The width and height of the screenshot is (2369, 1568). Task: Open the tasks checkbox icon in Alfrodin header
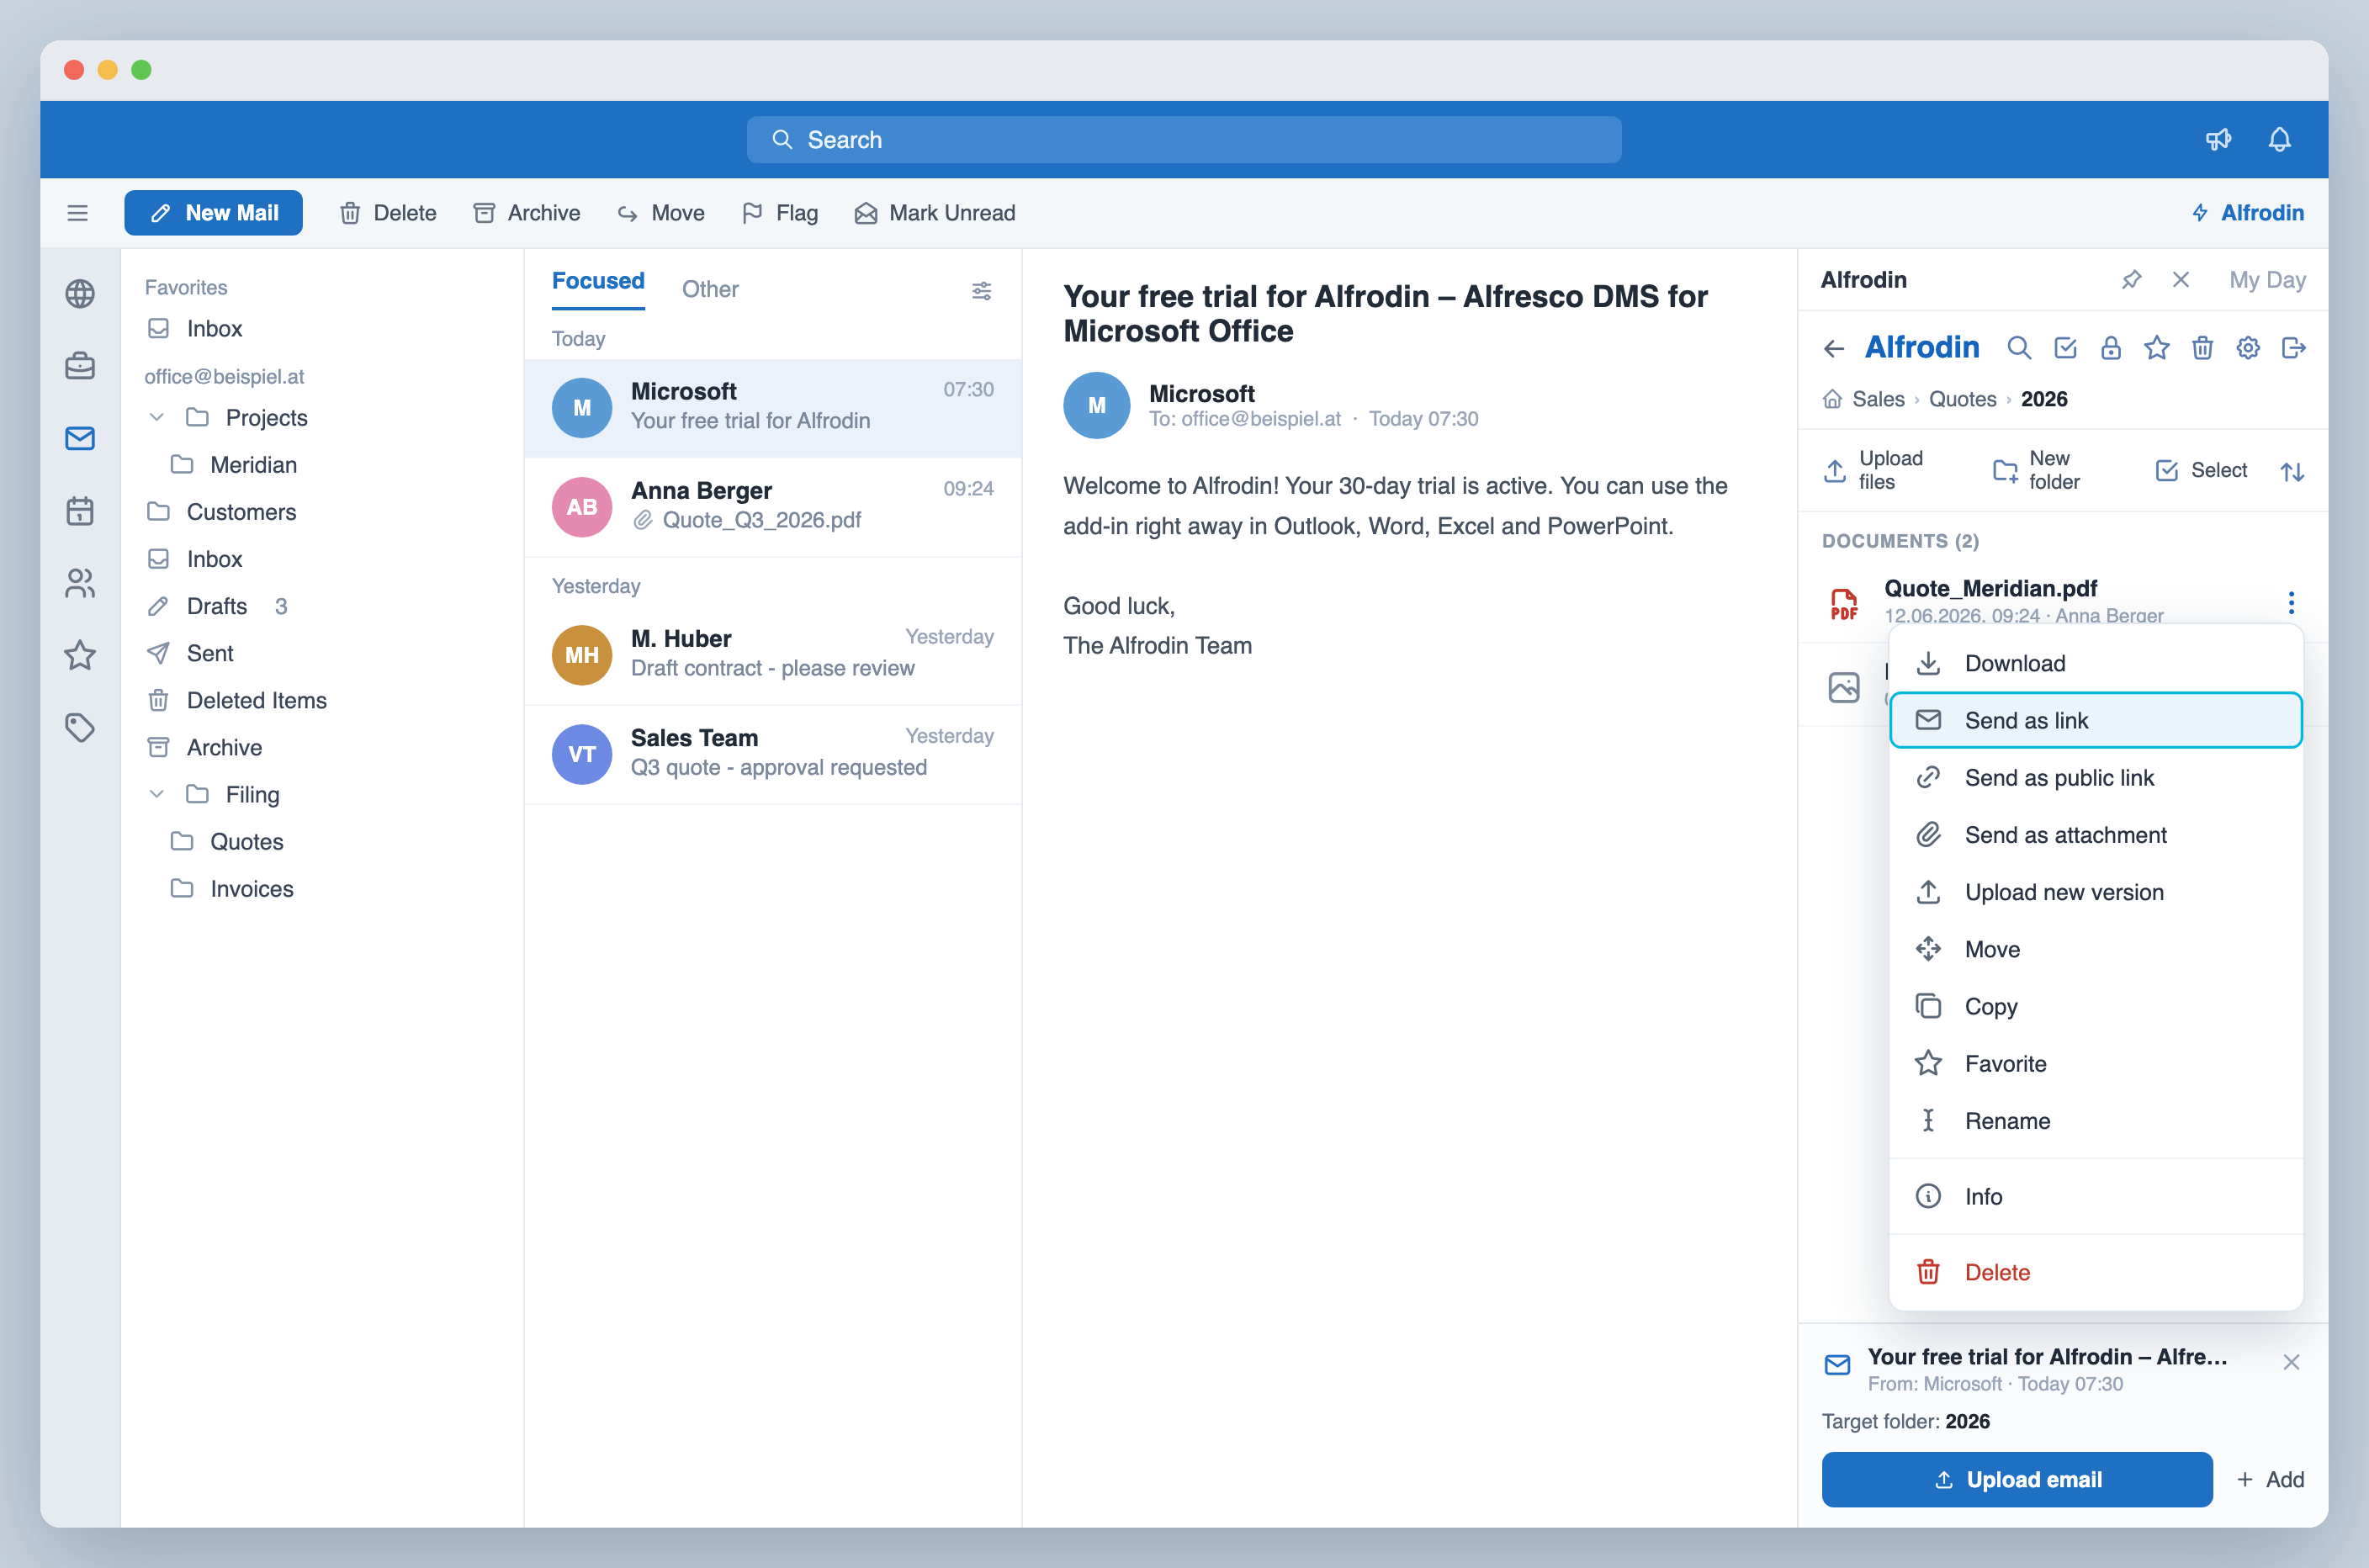pos(2065,348)
